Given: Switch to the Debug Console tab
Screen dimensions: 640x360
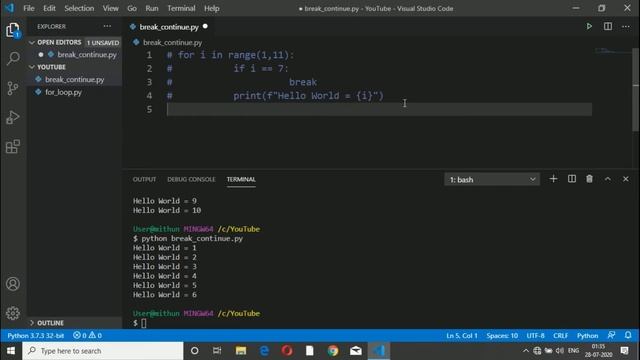Looking at the screenshot, I should [x=191, y=179].
